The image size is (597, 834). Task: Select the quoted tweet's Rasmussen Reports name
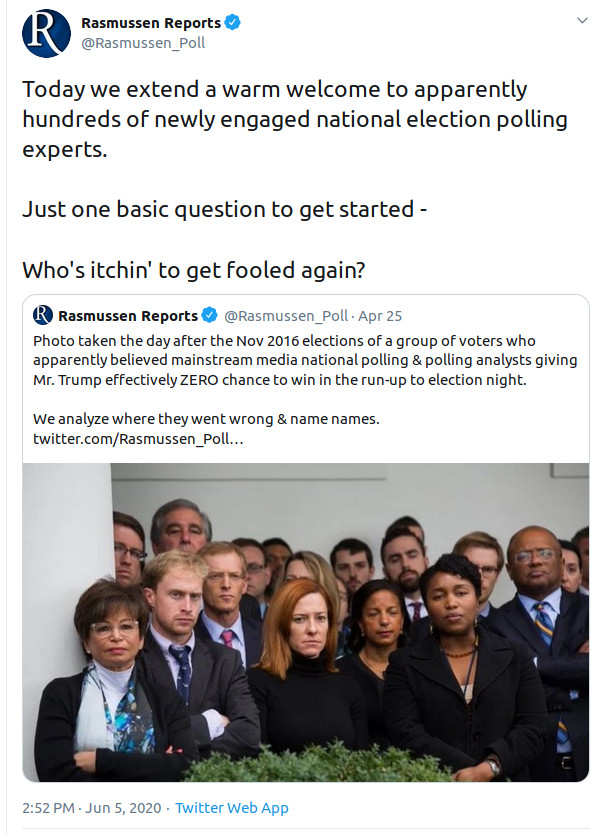(x=127, y=313)
